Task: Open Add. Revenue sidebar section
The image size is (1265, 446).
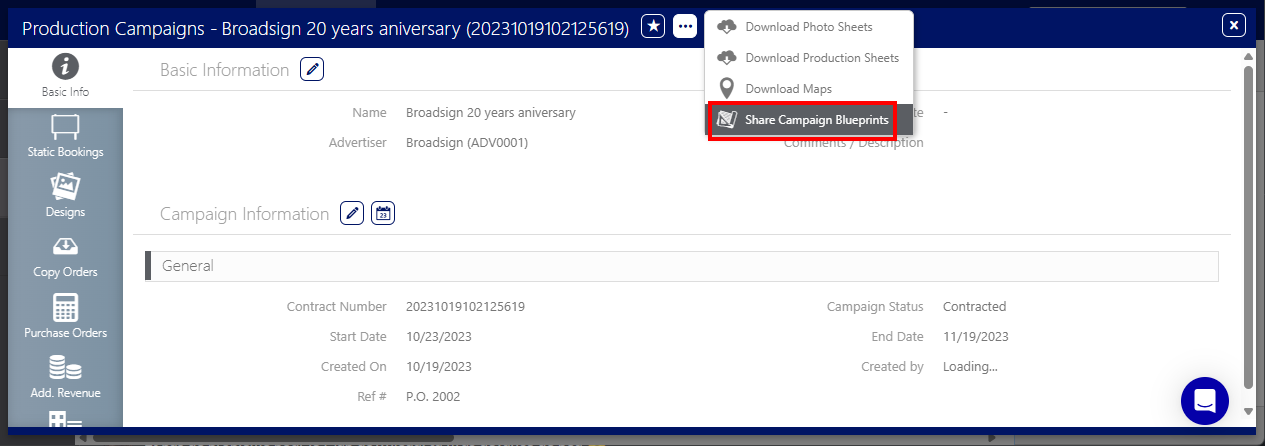Action: pyautogui.click(x=65, y=377)
